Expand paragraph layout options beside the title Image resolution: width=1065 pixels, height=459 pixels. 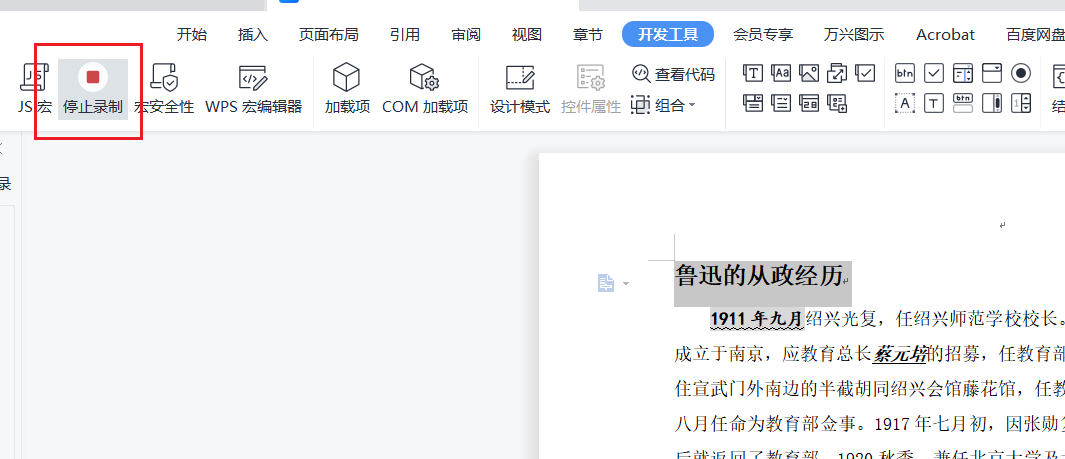coord(613,284)
